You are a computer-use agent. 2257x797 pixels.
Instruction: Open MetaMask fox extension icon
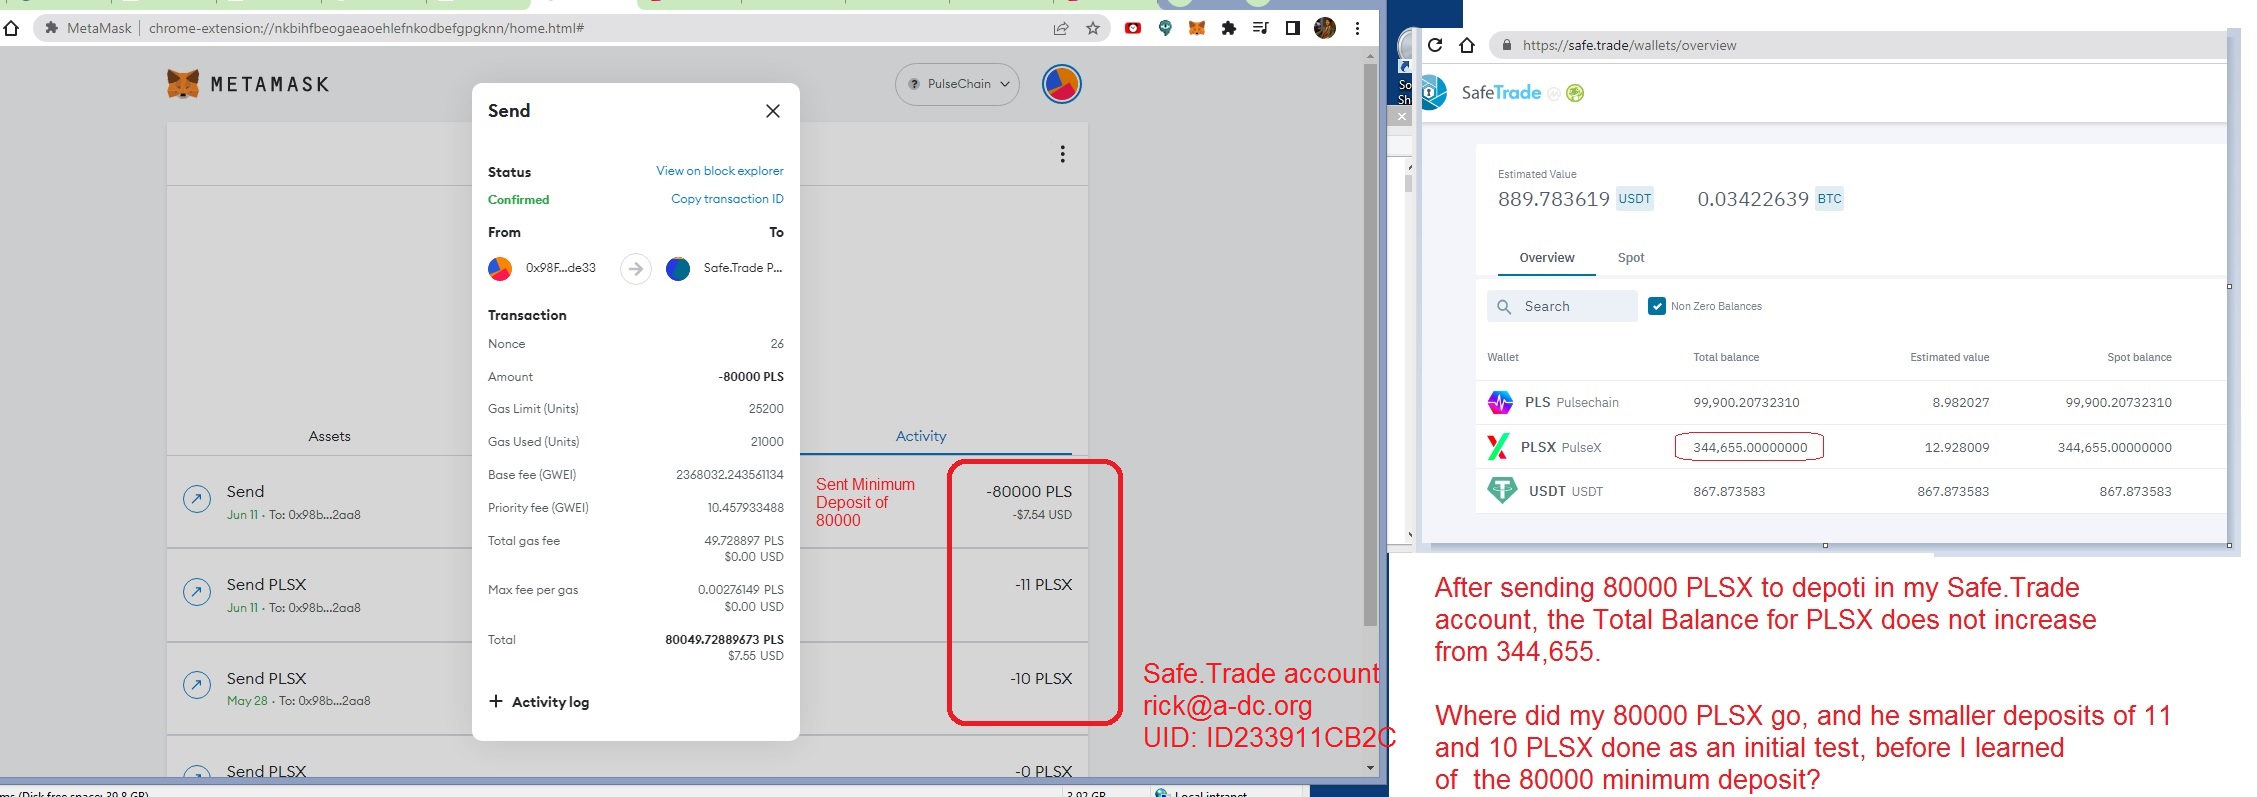coord(1197,28)
